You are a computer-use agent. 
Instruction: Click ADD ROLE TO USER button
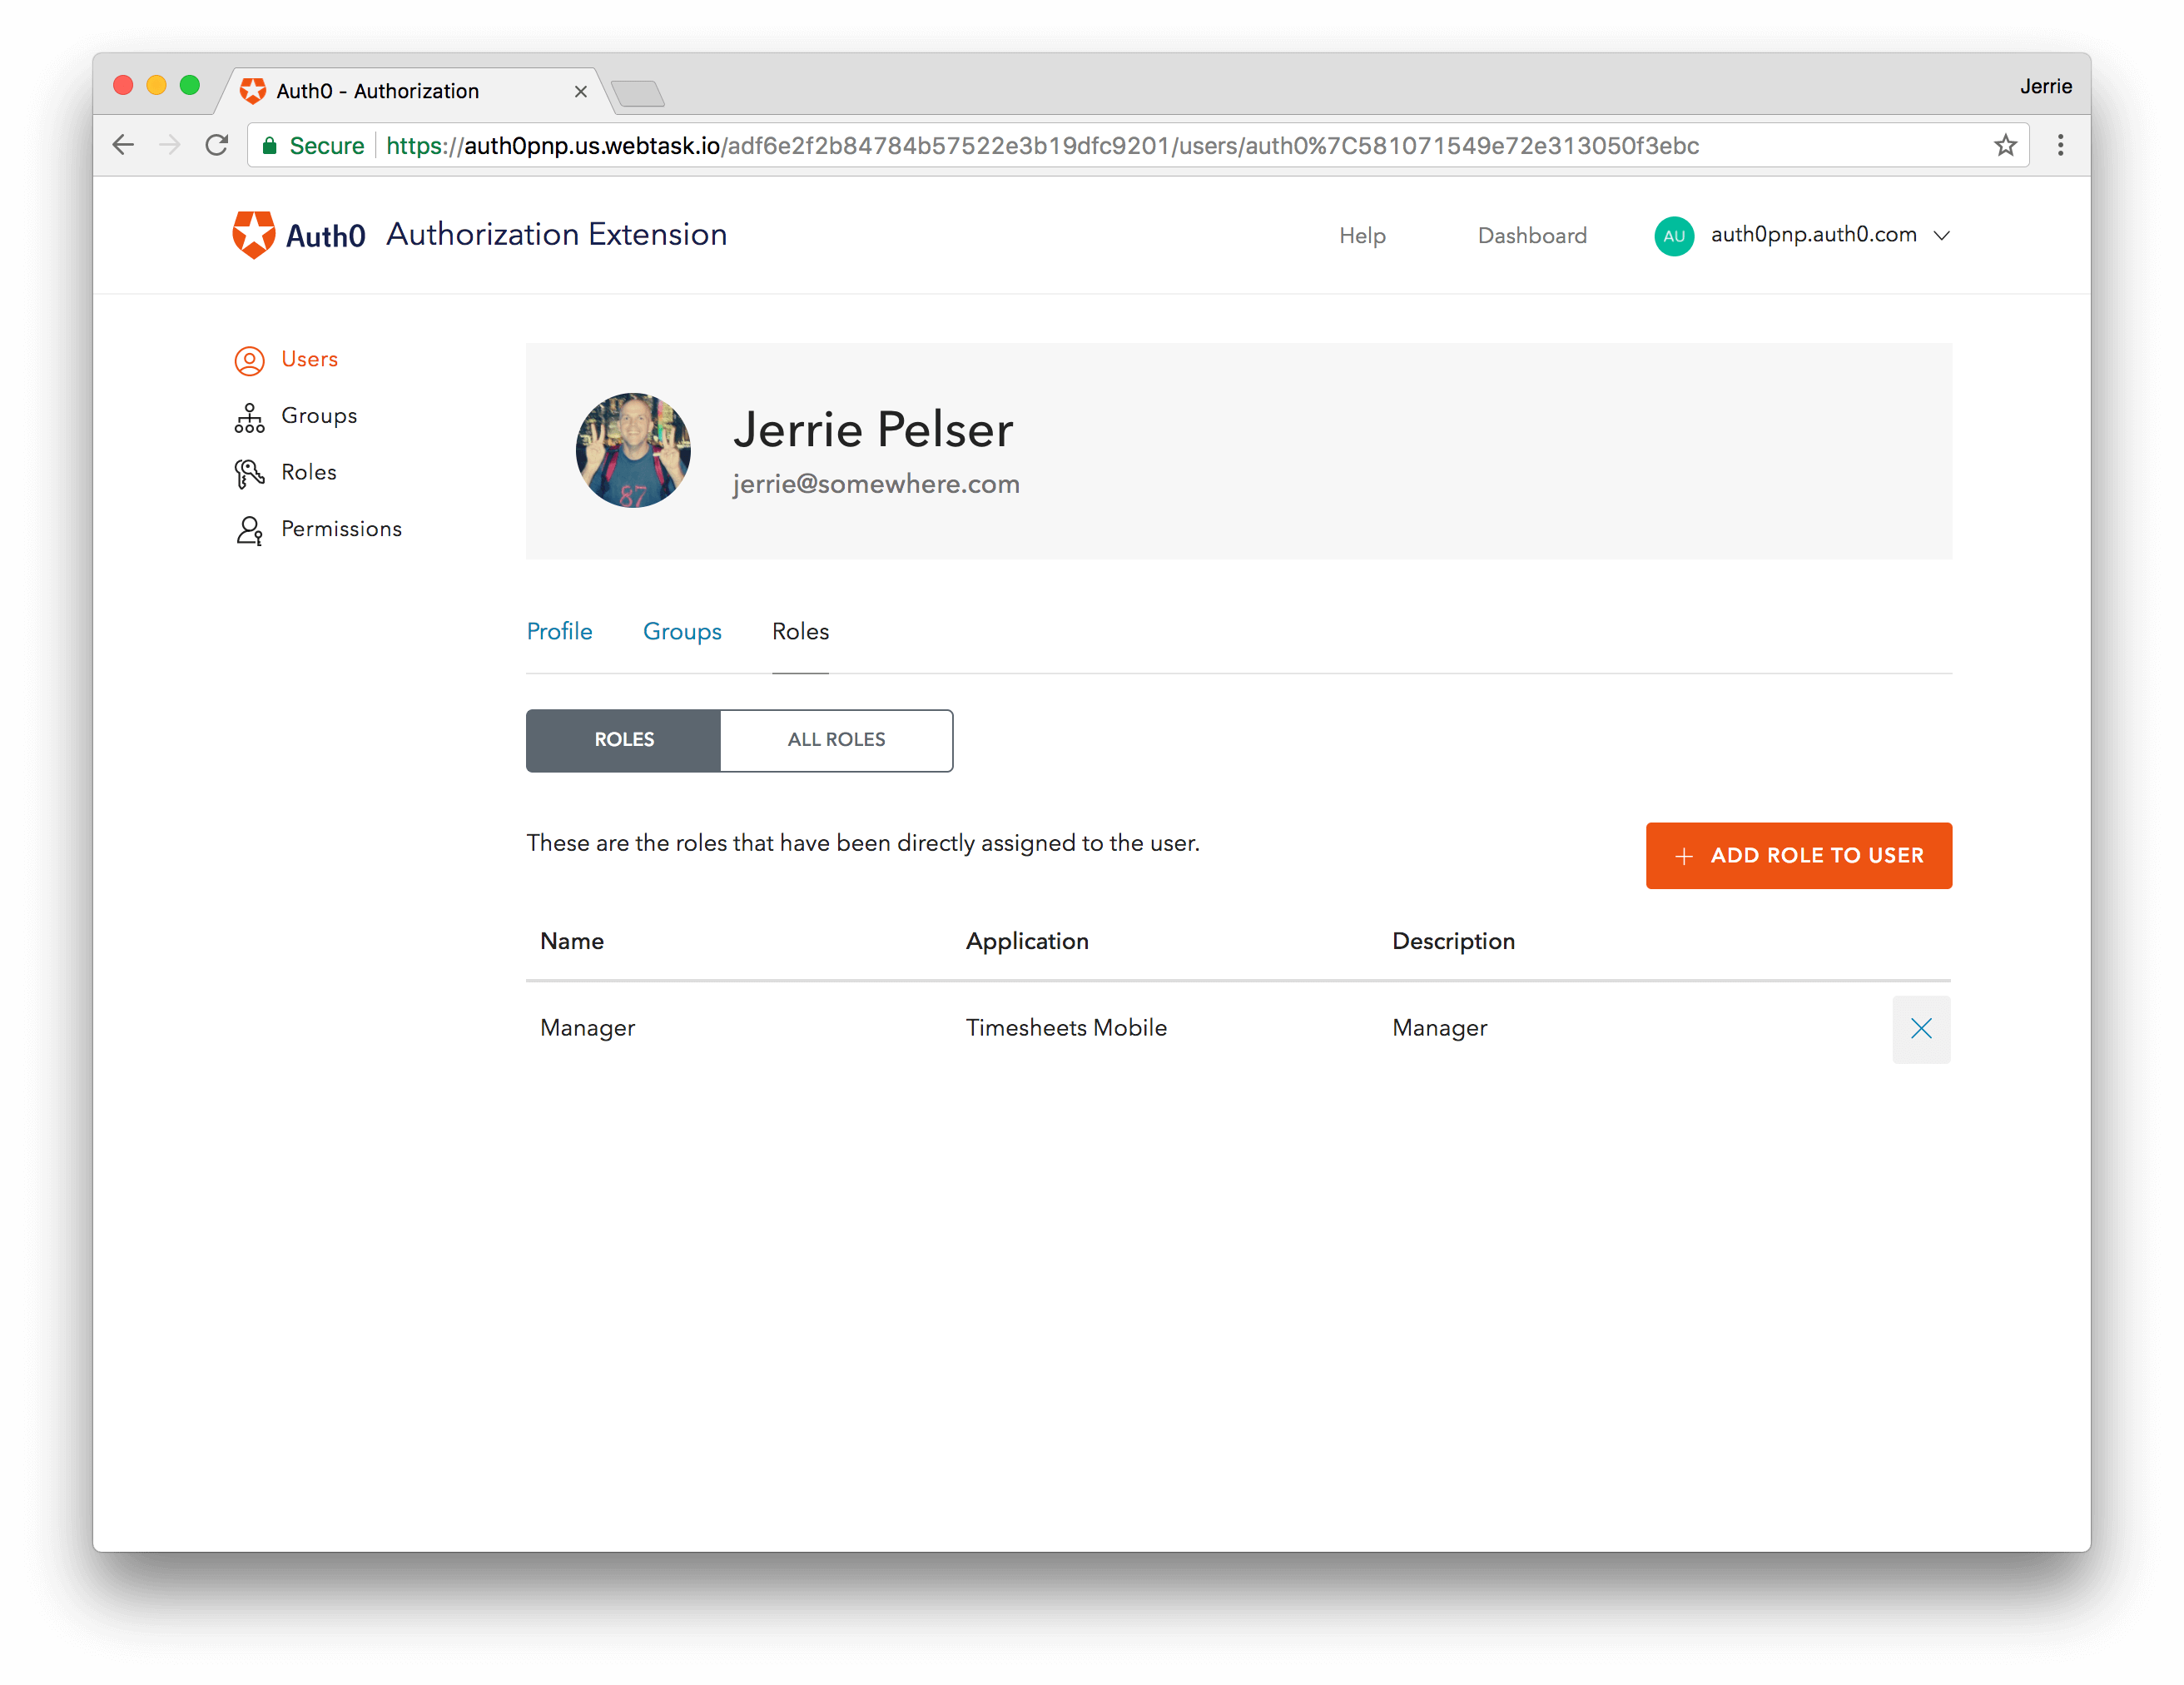[x=1798, y=855]
